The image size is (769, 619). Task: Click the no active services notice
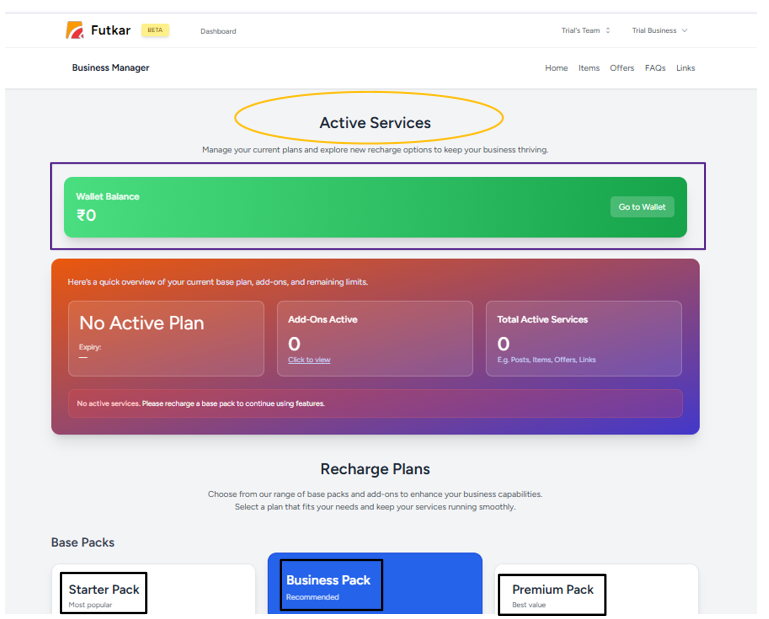point(375,403)
